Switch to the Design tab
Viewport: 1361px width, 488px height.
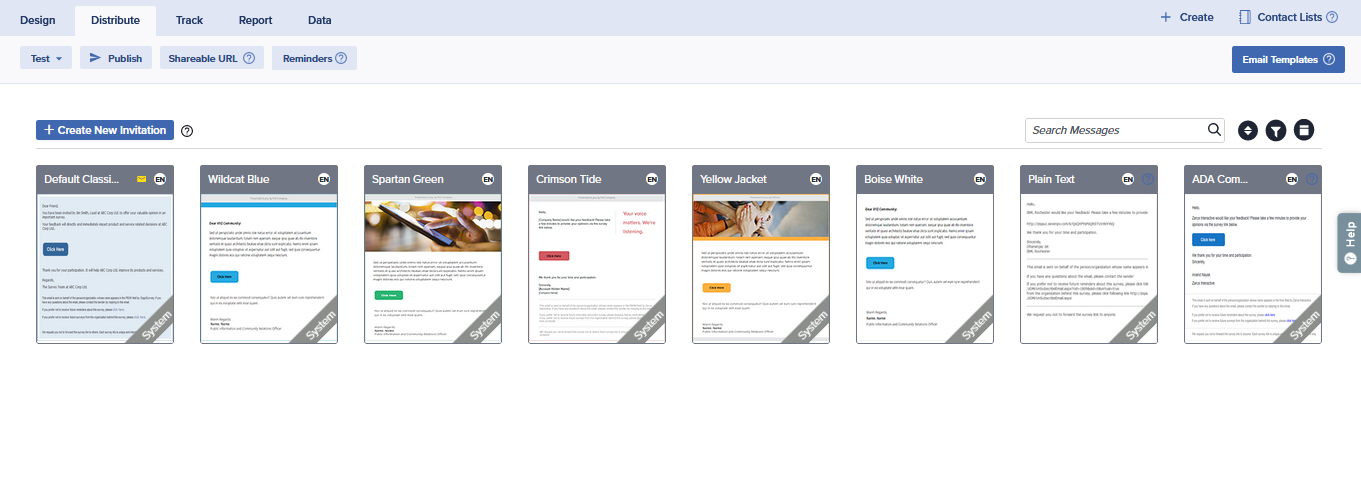(x=37, y=18)
